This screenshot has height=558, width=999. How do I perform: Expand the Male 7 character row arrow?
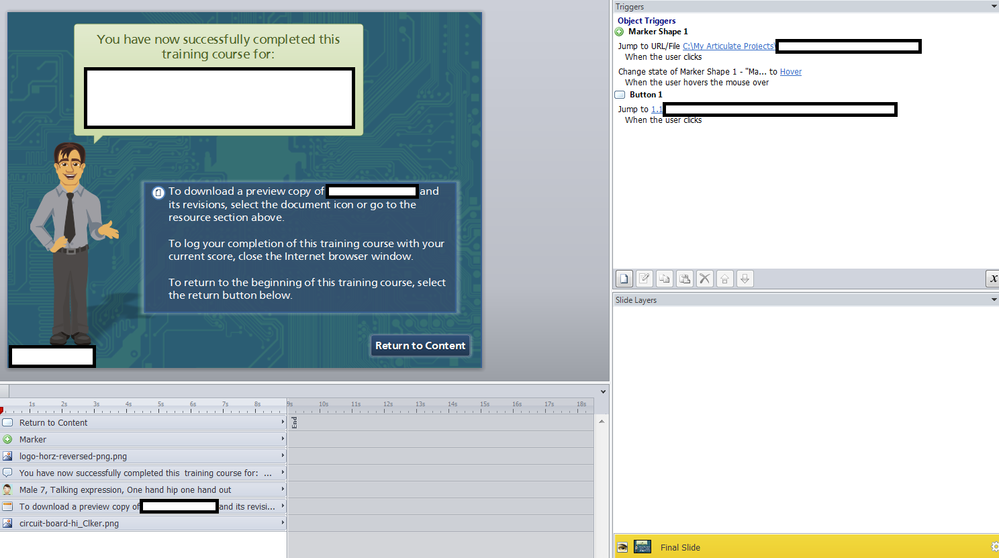(282, 489)
